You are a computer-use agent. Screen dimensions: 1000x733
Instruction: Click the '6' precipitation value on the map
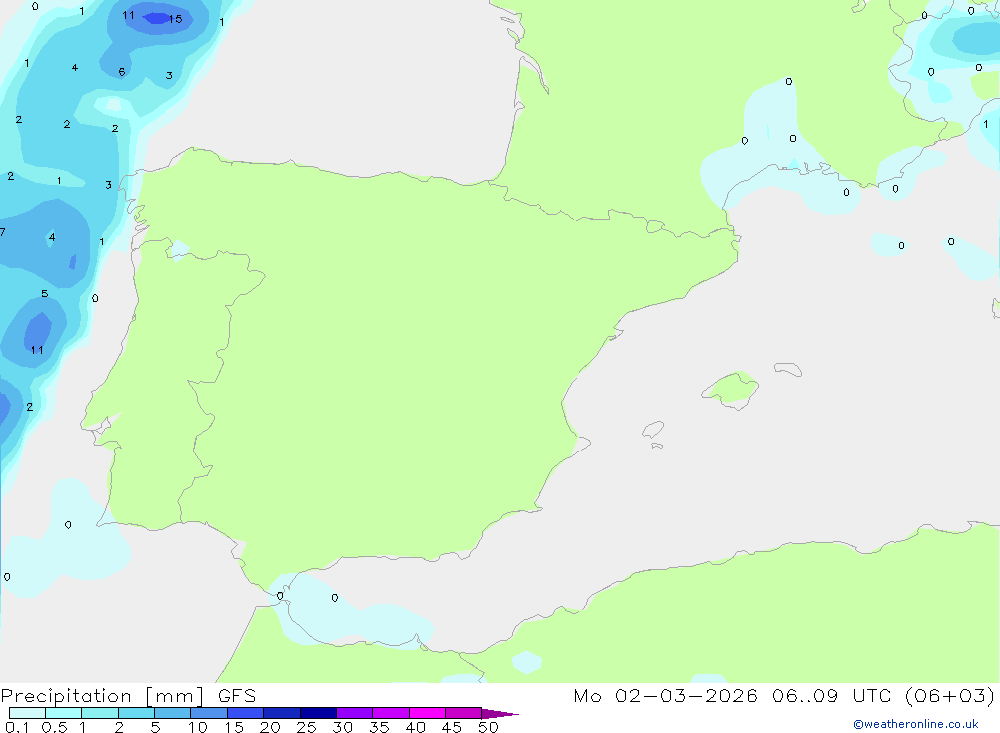tap(121, 72)
